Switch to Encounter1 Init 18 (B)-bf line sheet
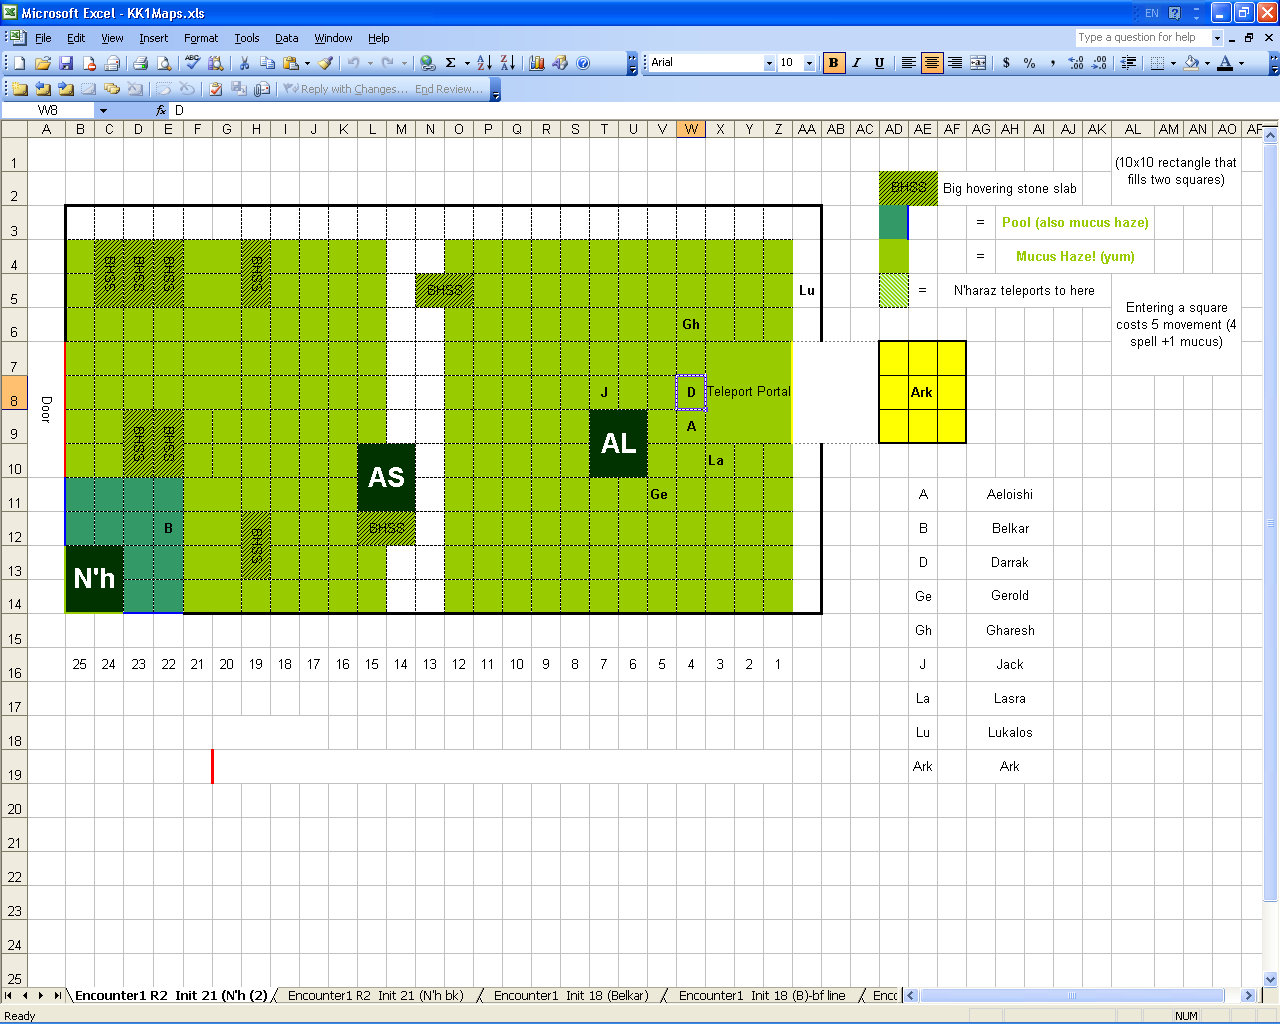This screenshot has height=1024, width=1280. (762, 995)
